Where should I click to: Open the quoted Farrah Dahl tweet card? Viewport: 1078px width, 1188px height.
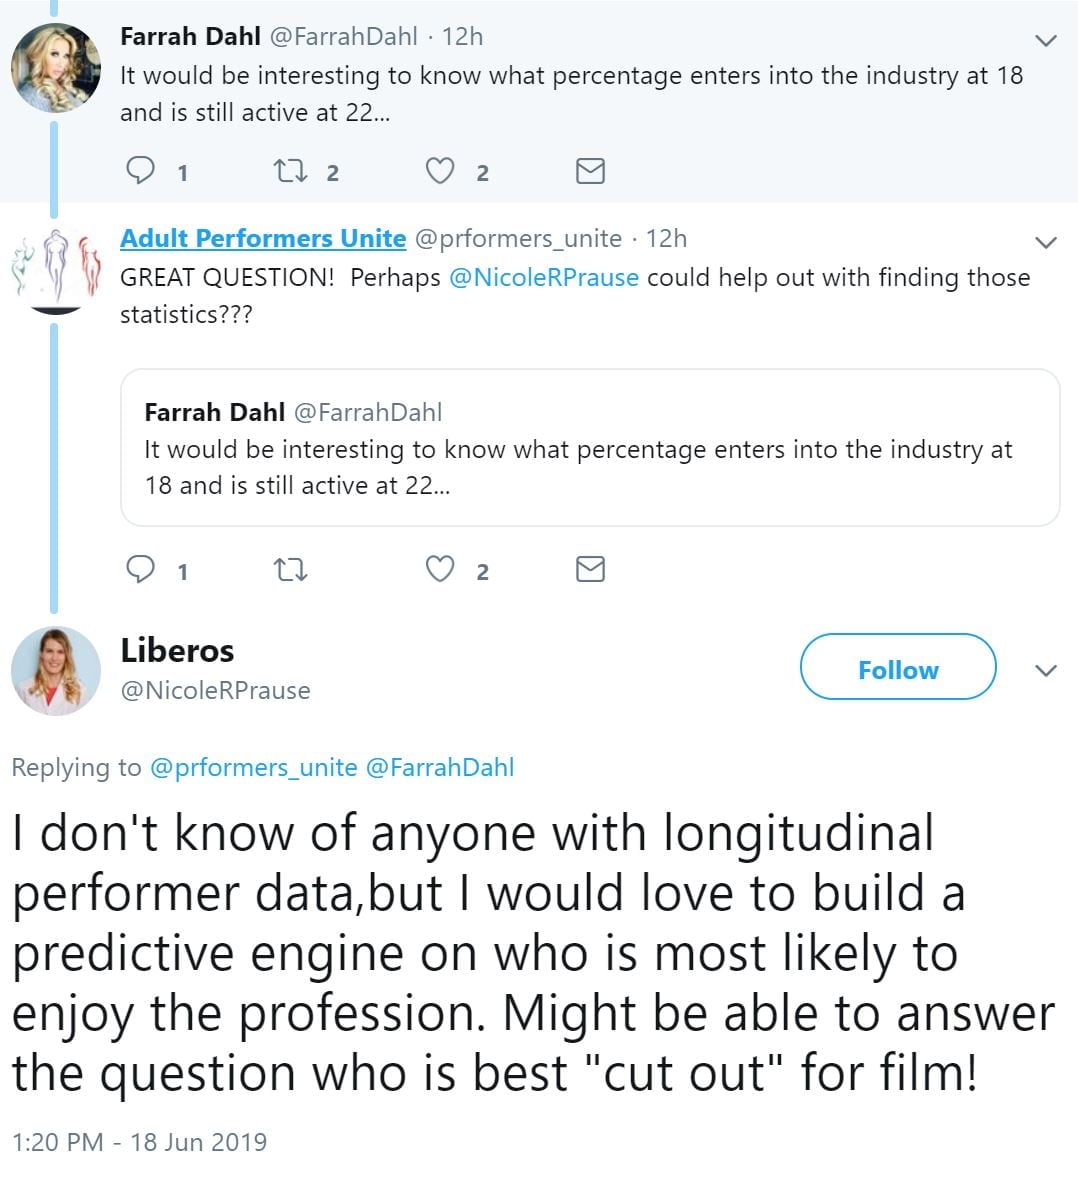click(x=589, y=448)
